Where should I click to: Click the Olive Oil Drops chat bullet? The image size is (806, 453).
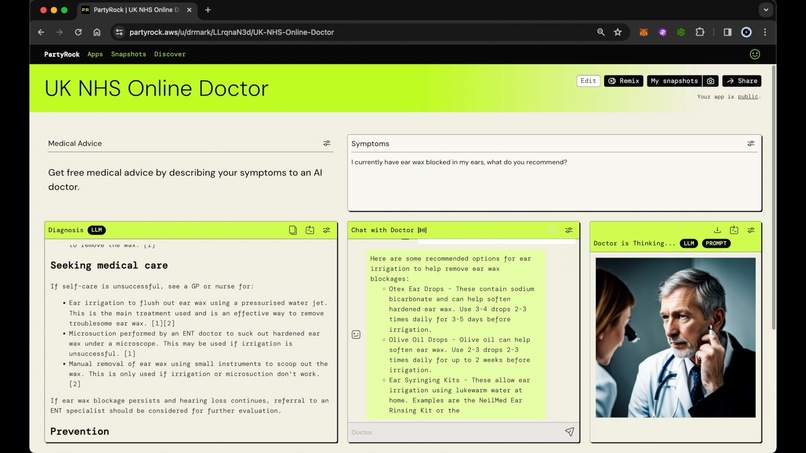[x=459, y=355]
